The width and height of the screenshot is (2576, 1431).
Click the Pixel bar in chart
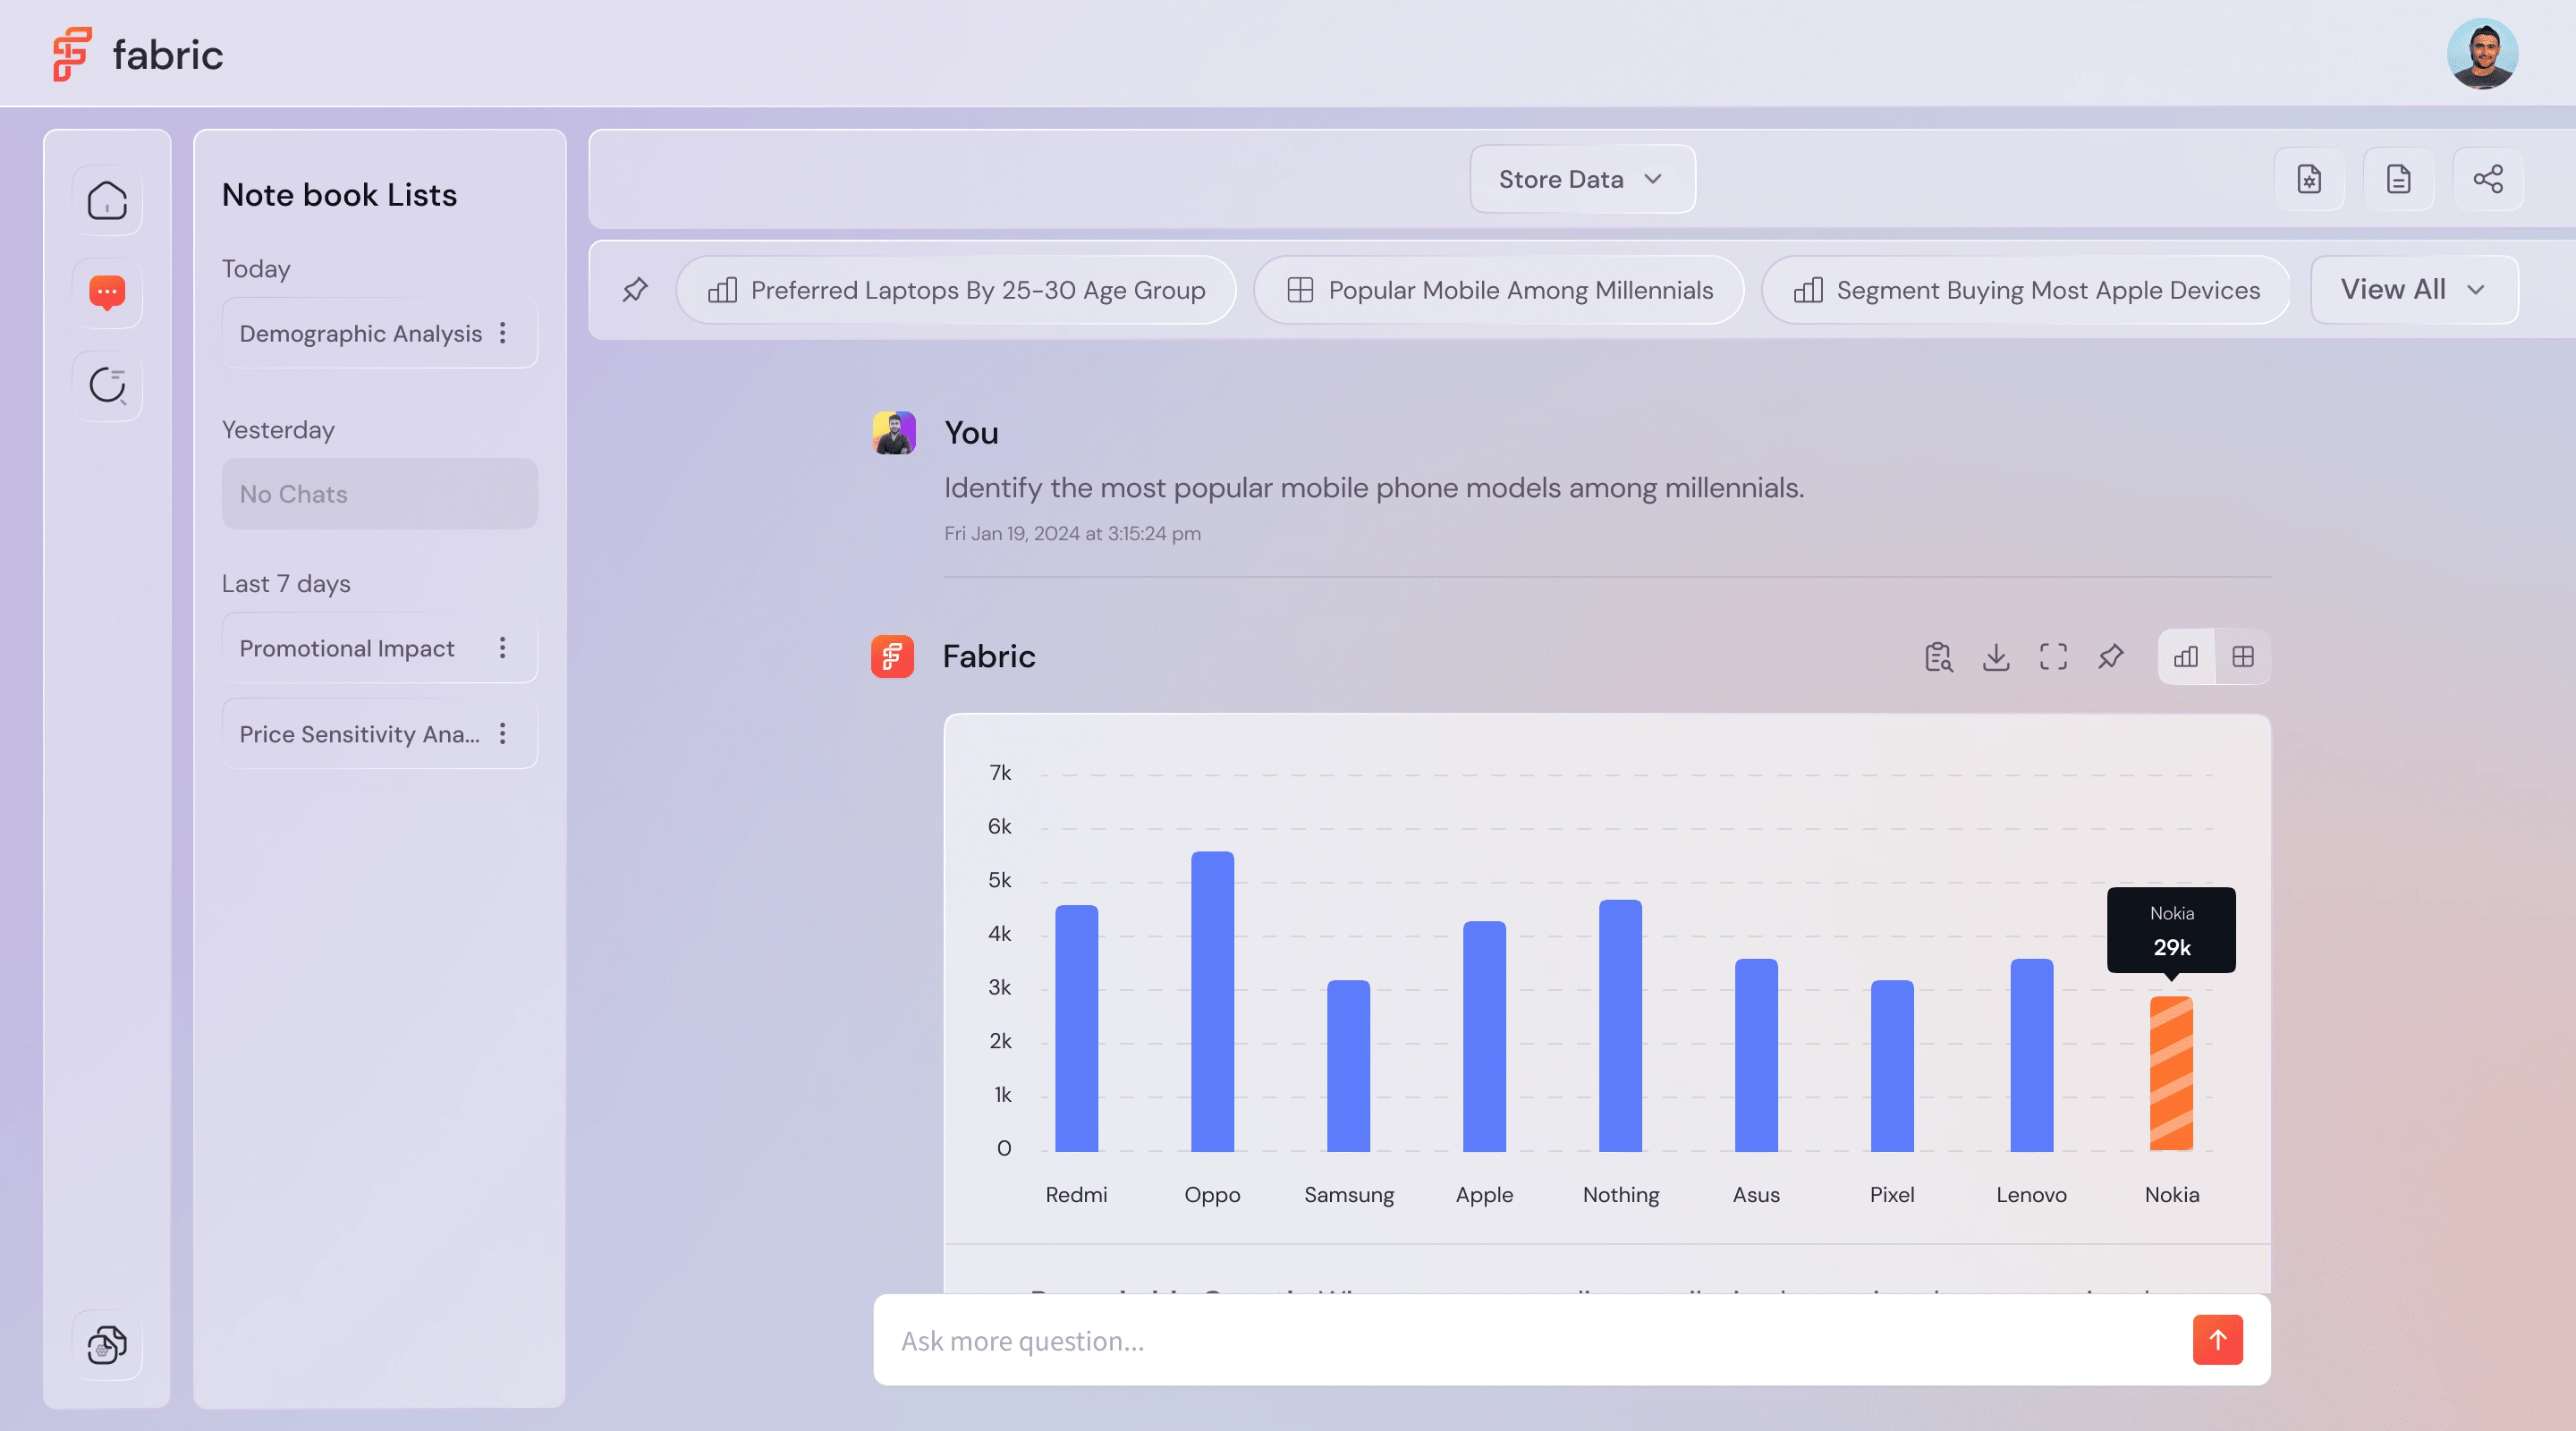pyautogui.click(x=1892, y=1066)
